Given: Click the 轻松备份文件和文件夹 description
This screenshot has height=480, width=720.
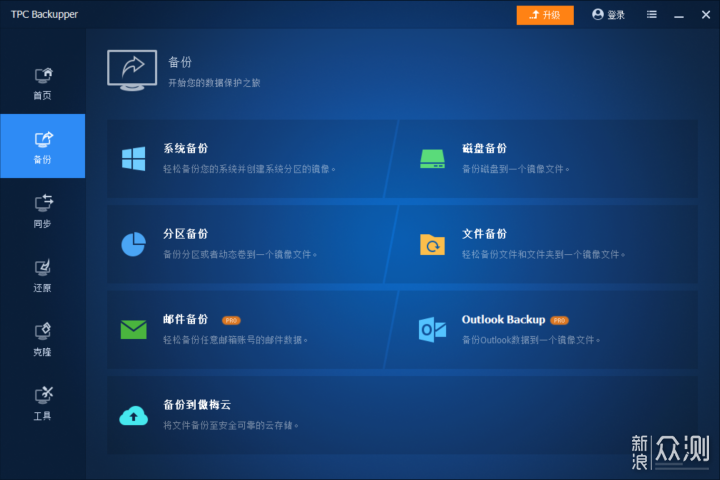Looking at the screenshot, I should coord(544,254).
